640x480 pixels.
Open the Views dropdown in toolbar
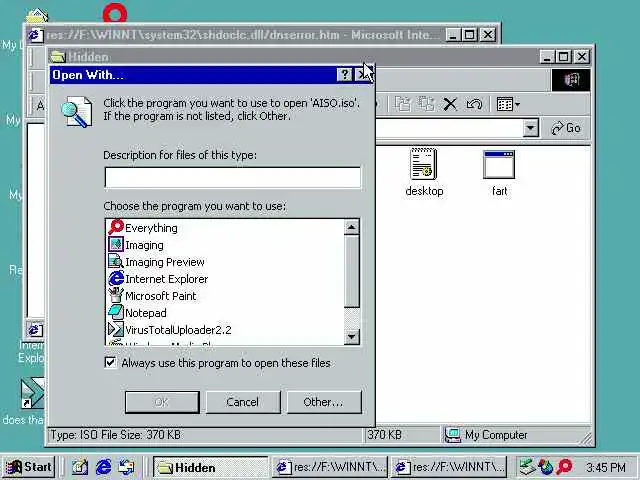(x=508, y=104)
